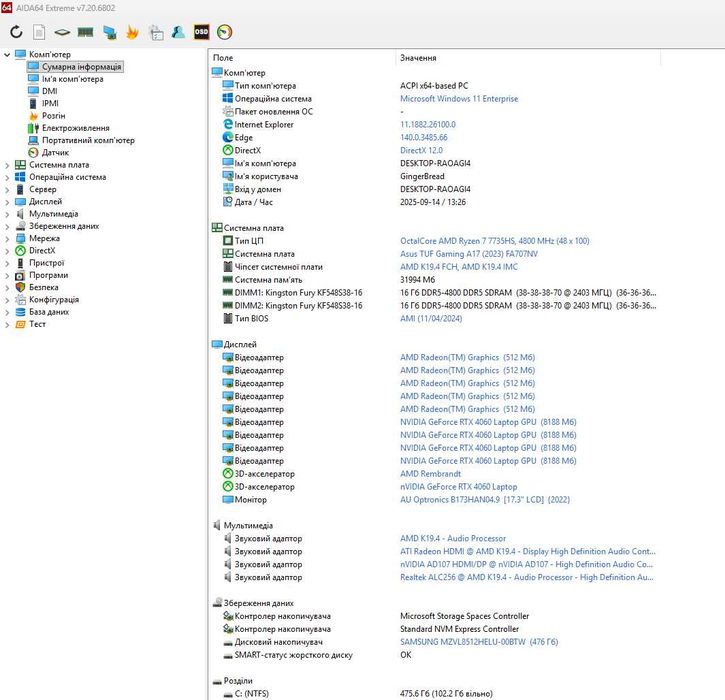Open the memory module benchmark icon
725x700 pixels.
click(x=86, y=32)
